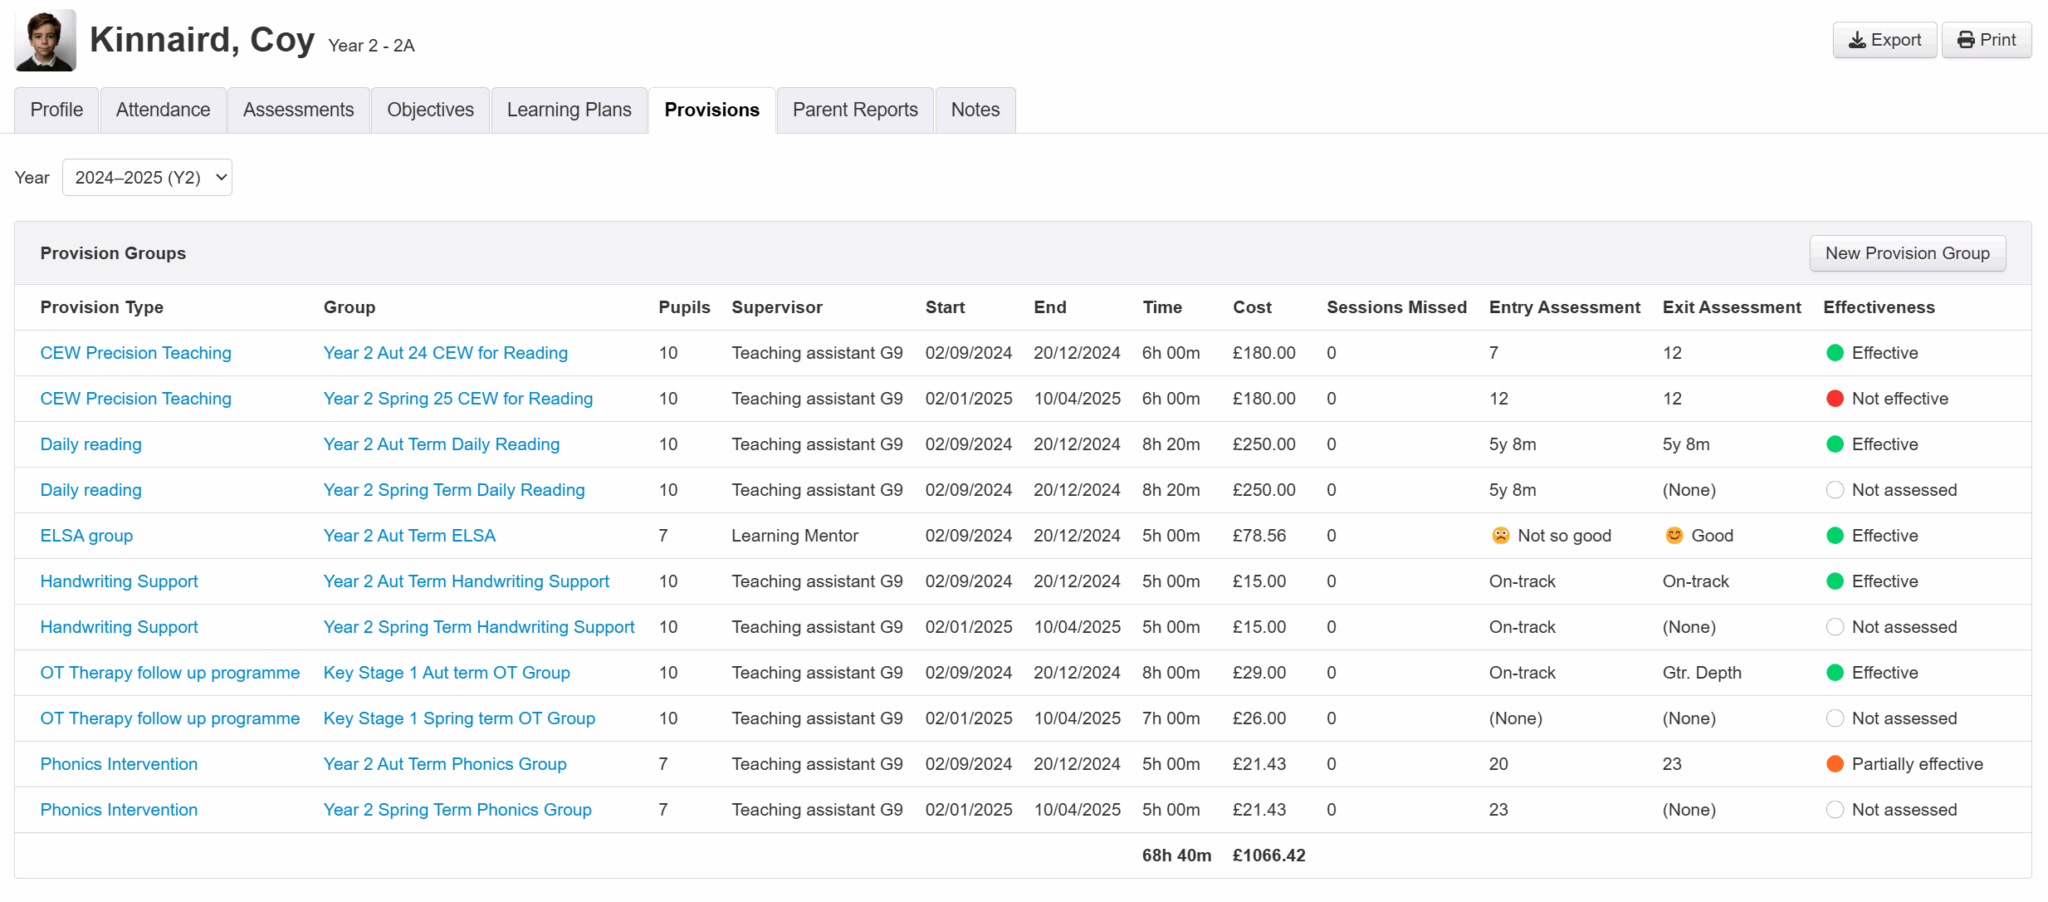Click the sad face Not so good icon

[1500, 536]
